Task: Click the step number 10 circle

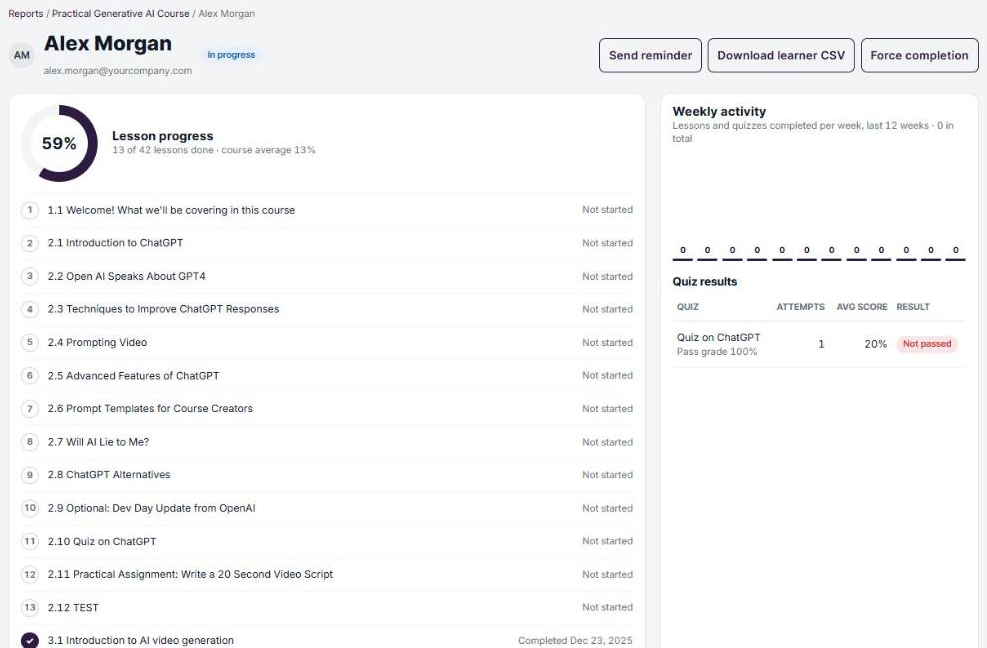Action: (30, 508)
